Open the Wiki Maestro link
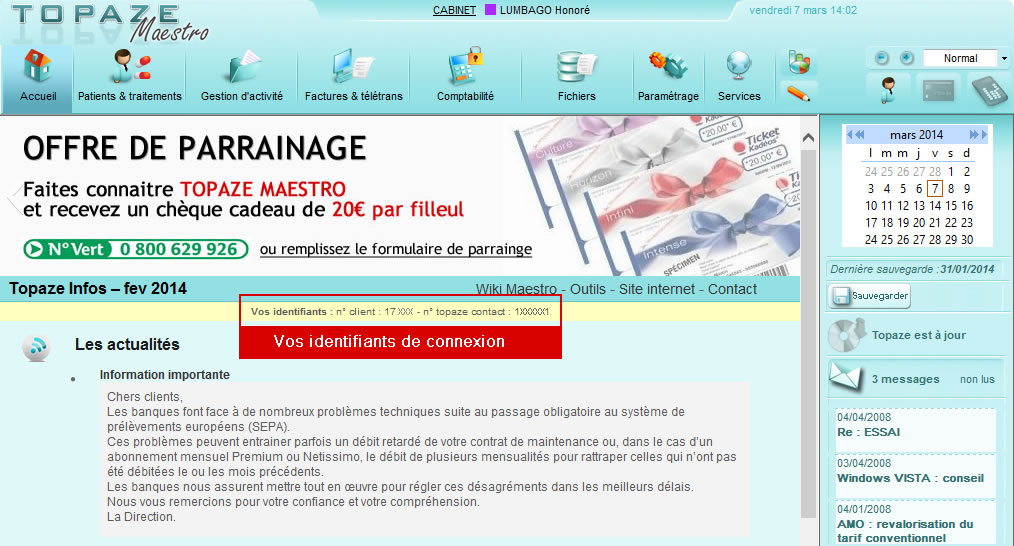Screen dimensions: 1014x546 [516, 289]
